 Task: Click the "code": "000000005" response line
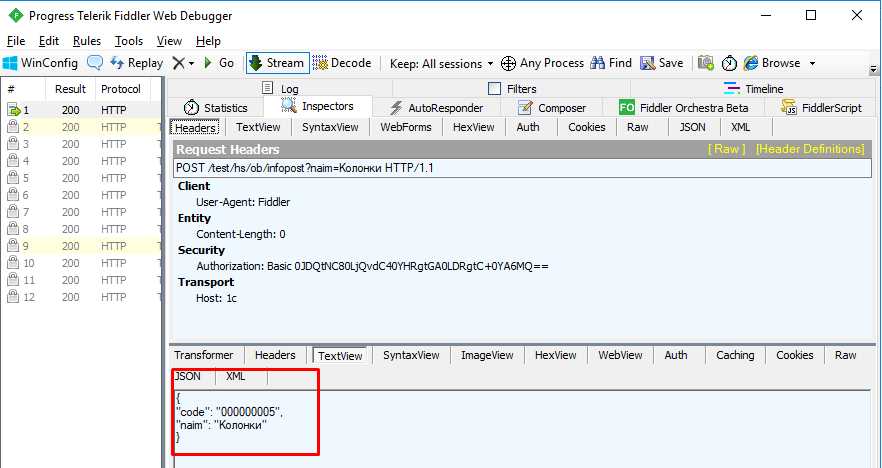click(x=230, y=412)
